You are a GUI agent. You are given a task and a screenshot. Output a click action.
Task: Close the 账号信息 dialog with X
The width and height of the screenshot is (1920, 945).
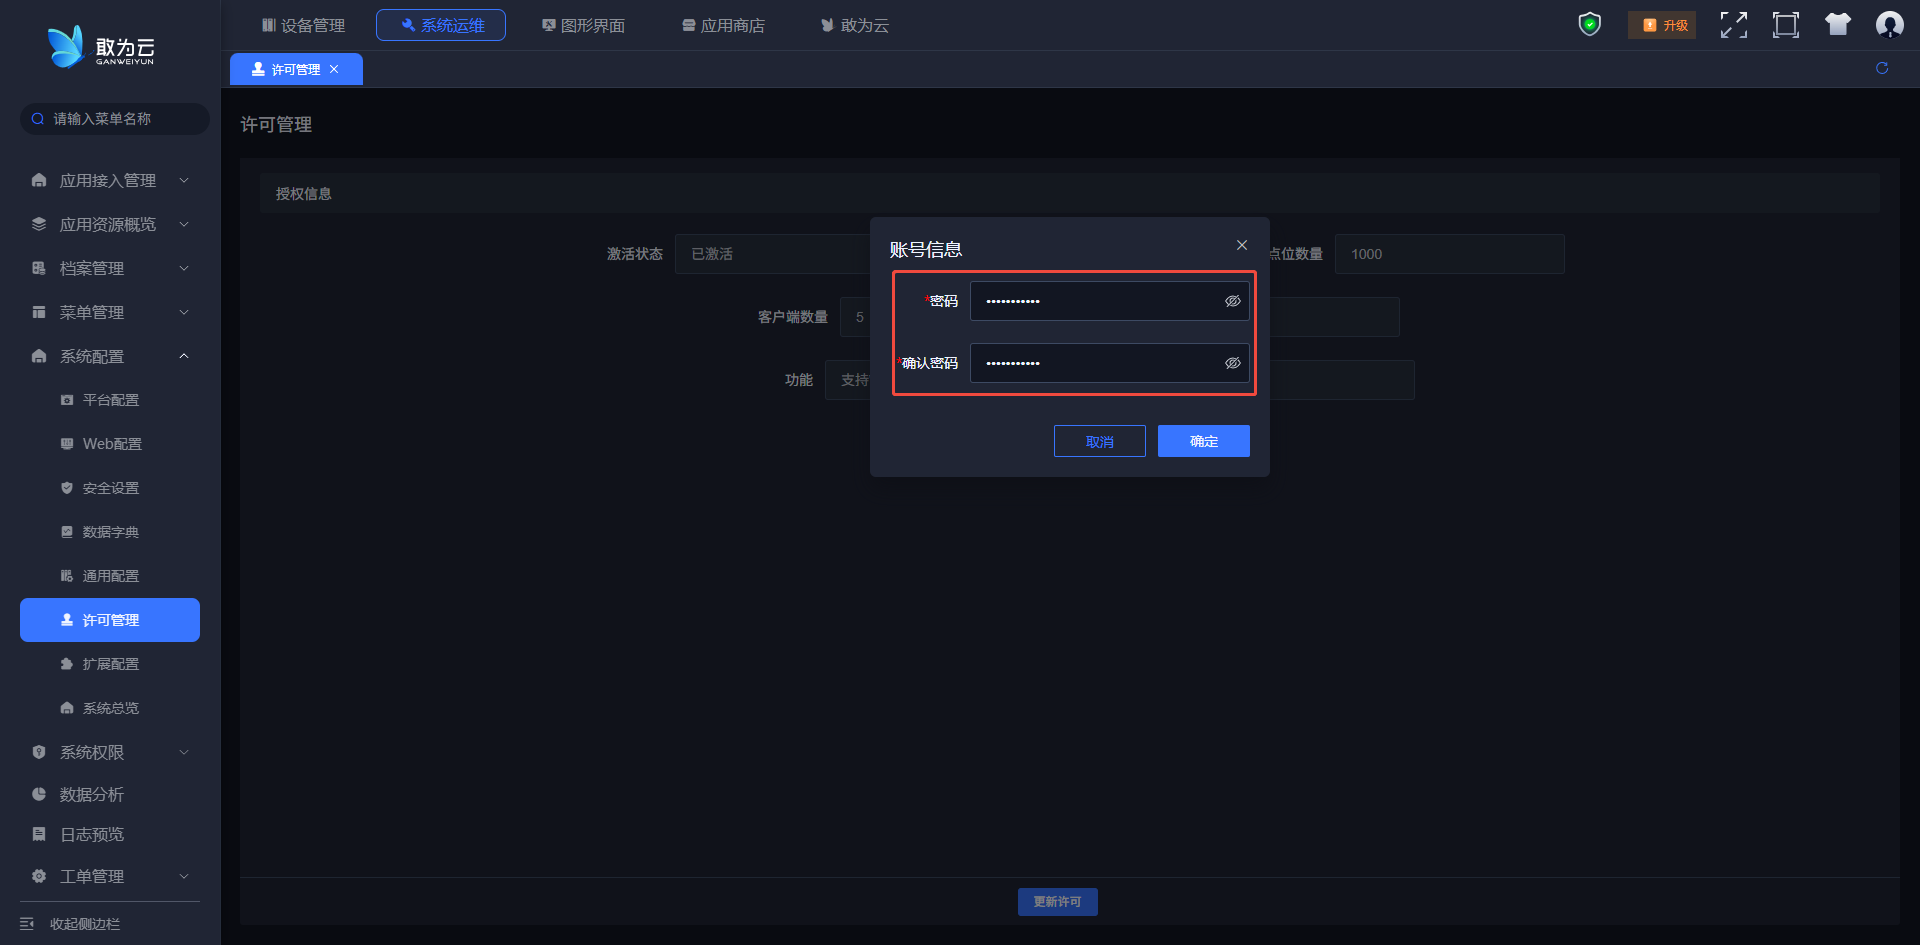(1242, 245)
